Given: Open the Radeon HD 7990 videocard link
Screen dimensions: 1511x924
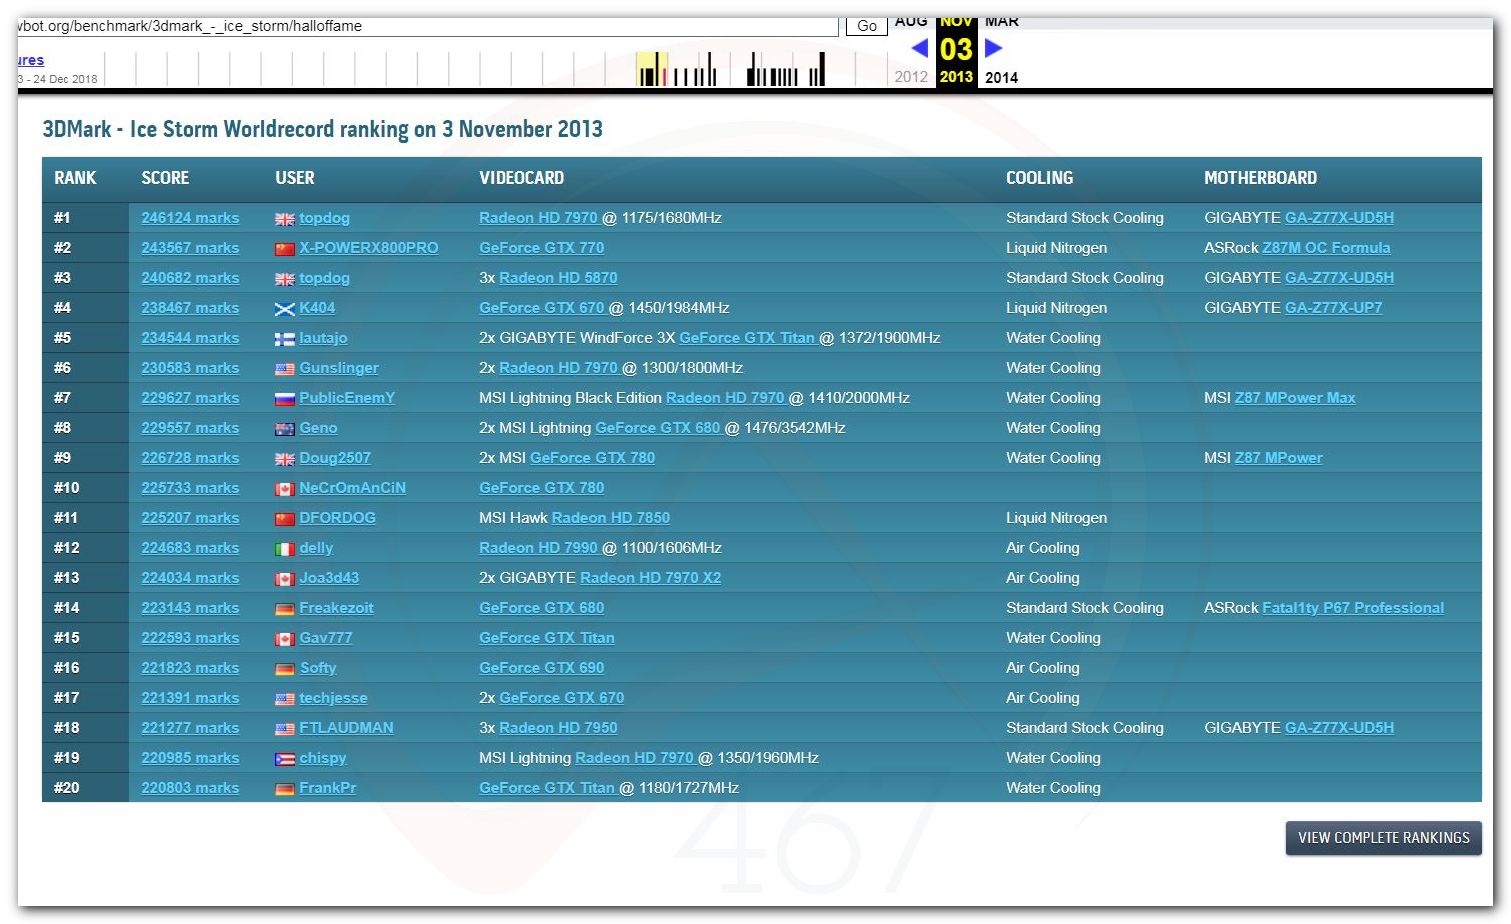Looking at the screenshot, I should (x=538, y=548).
